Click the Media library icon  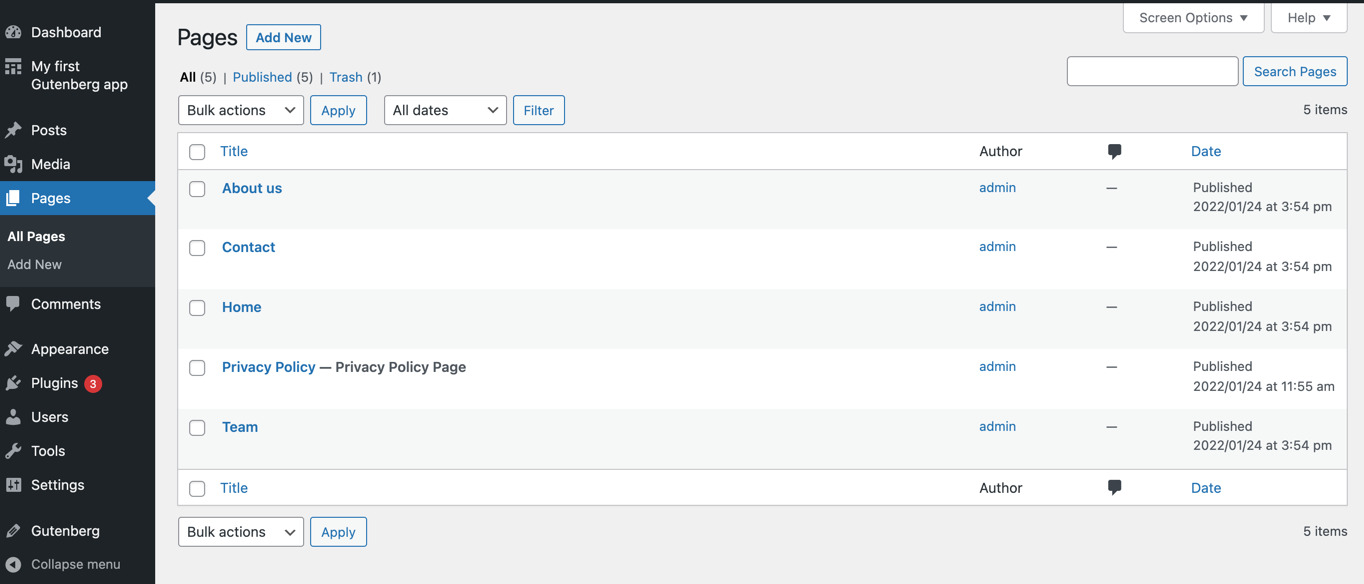[13, 164]
